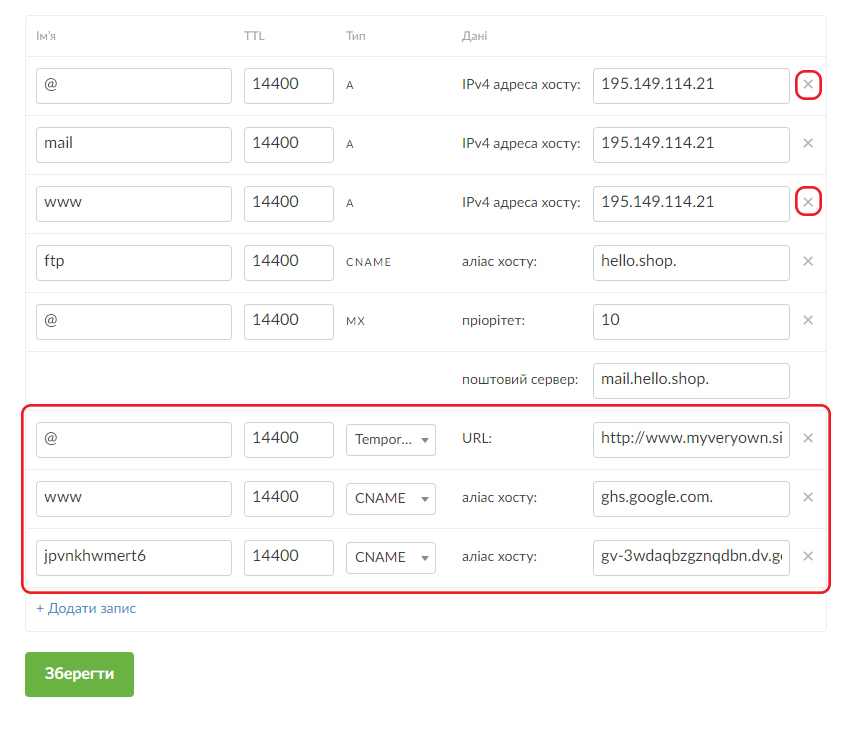Open type dropdown for jpvnkhwmert6 row
The height and width of the screenshot is (729, 862).
coord(391,557)
